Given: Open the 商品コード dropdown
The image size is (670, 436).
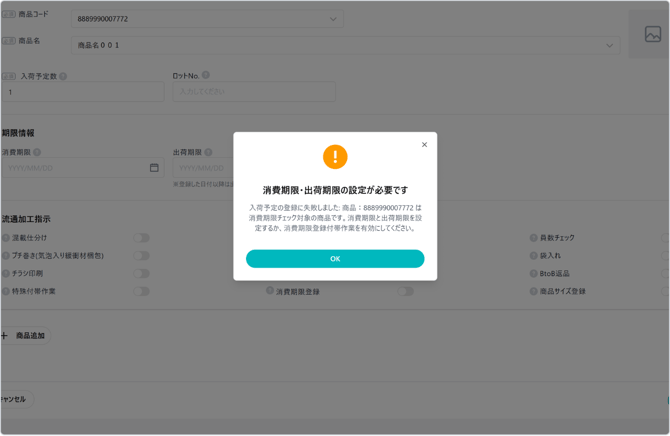Looking at the screenshot, I should click(333, 19).
